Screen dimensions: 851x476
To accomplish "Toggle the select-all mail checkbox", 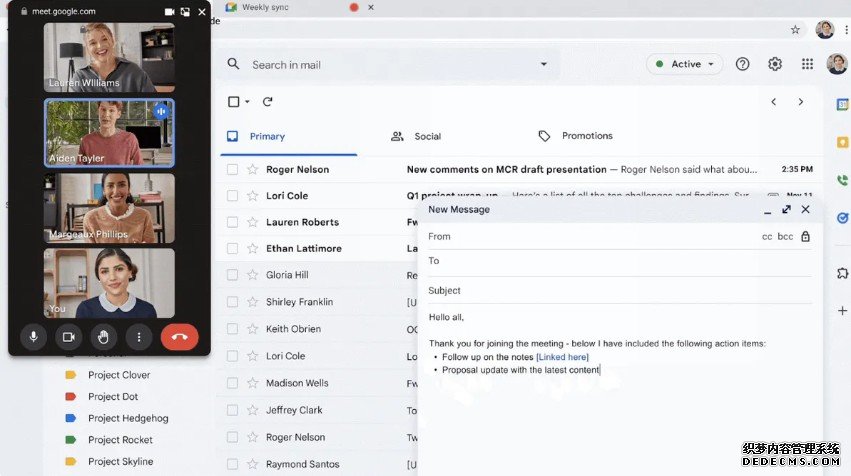I will [x=234, y=101].
